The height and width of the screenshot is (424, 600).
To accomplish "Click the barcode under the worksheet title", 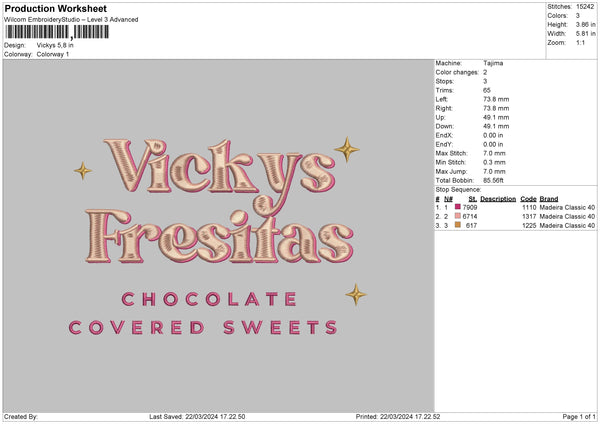I will (x=57, y=32).
